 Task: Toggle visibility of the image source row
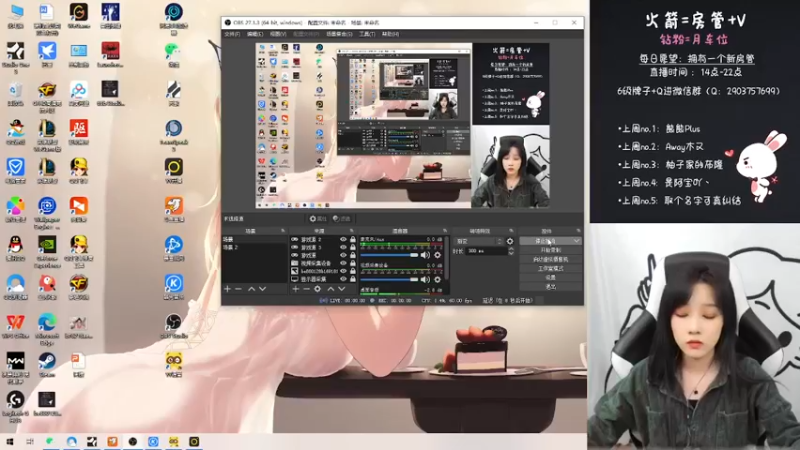pos(343,271)
